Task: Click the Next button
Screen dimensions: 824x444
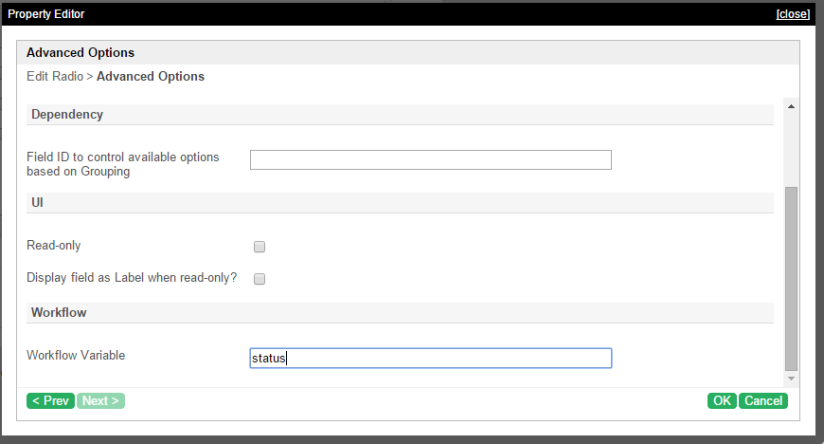Action: [x=101, y=401]
